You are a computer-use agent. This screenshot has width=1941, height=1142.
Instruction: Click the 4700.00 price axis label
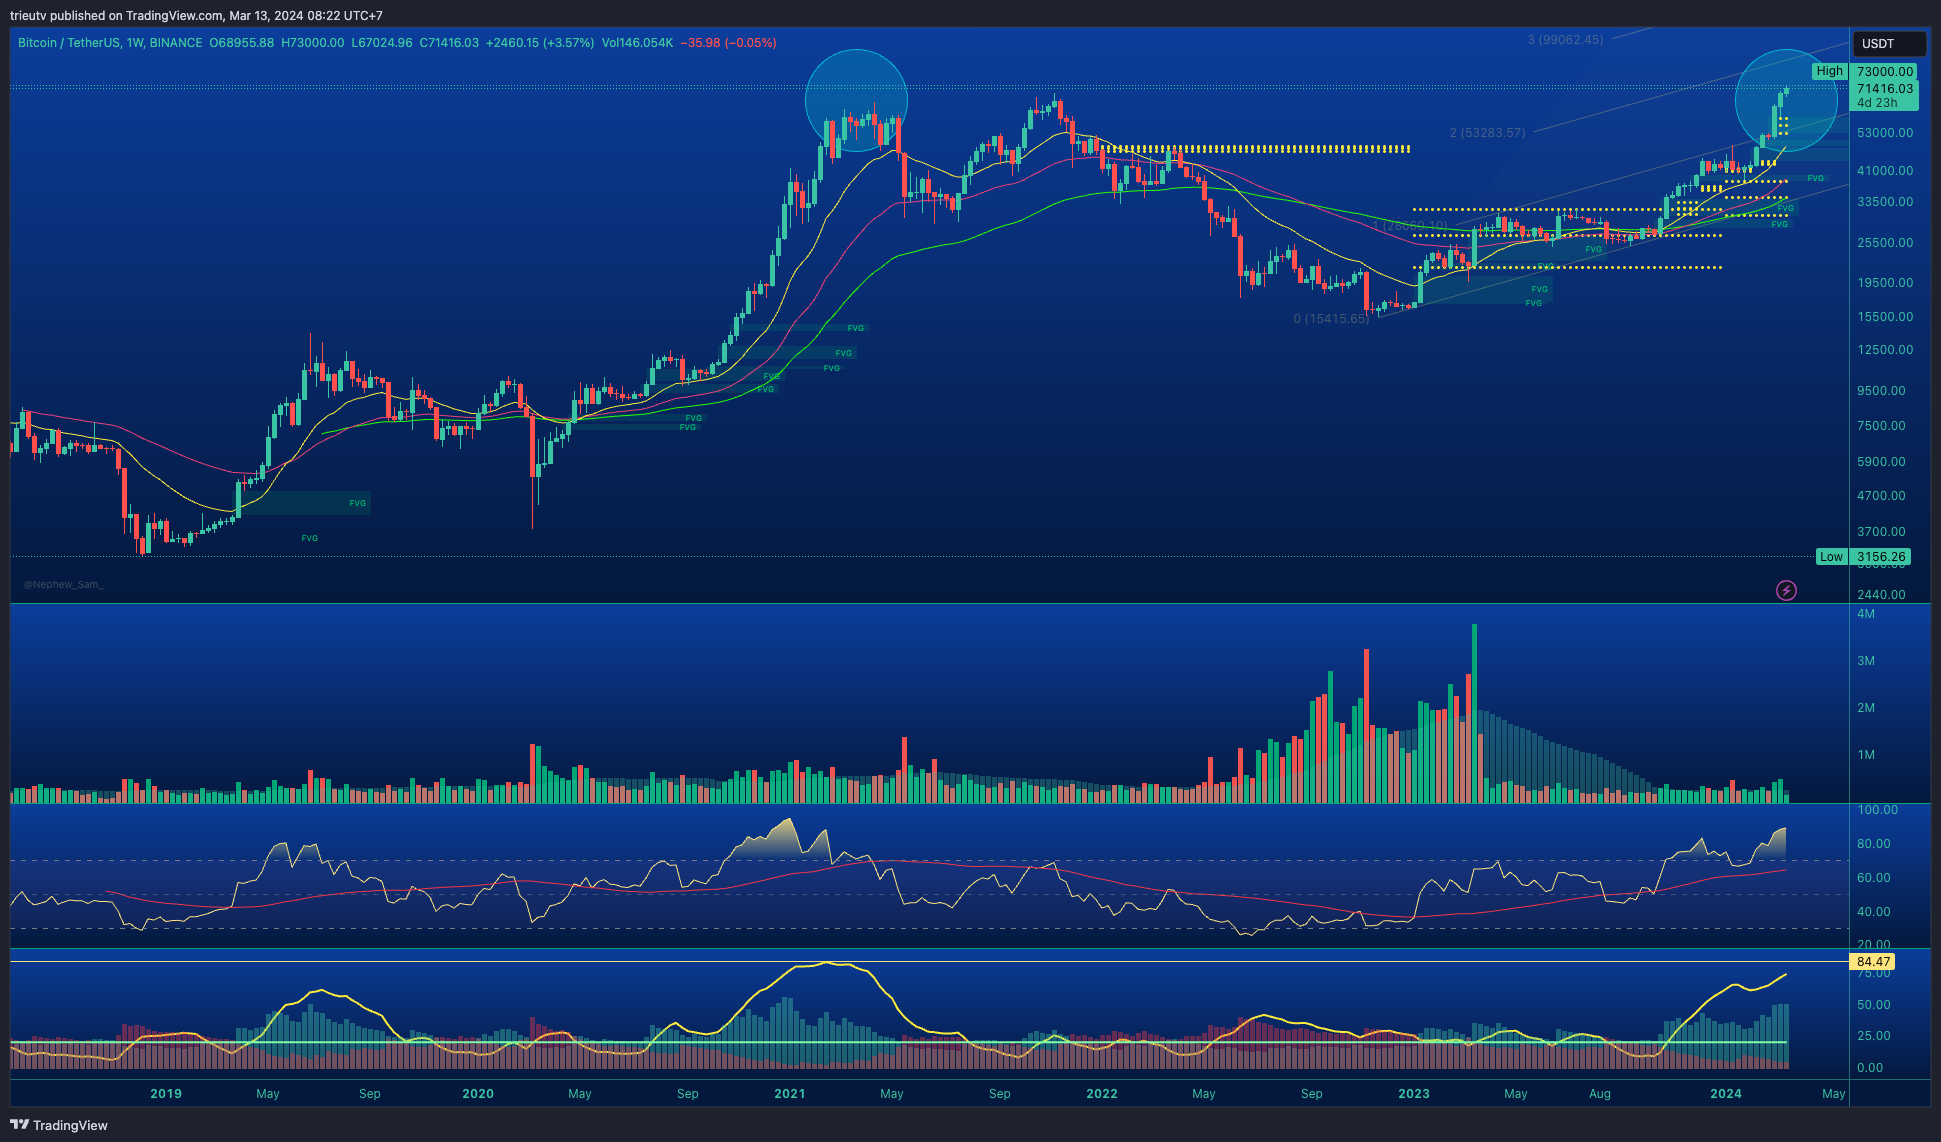(1881, 496)
